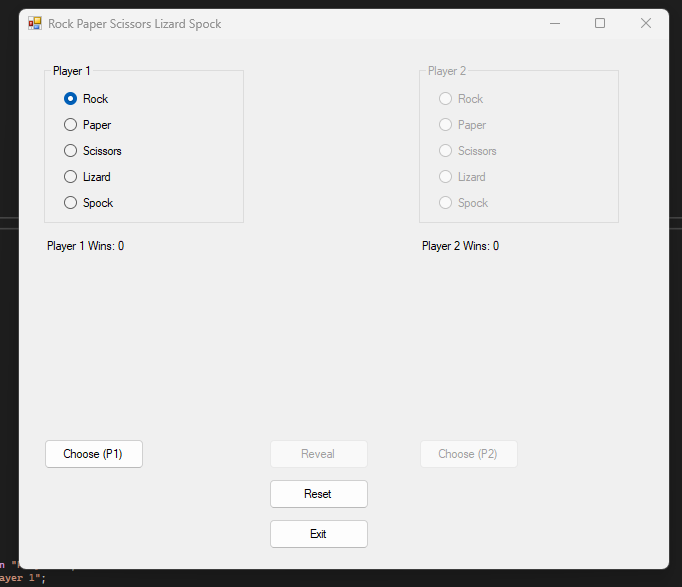Click the app icon in the title bar

point(35,23)
